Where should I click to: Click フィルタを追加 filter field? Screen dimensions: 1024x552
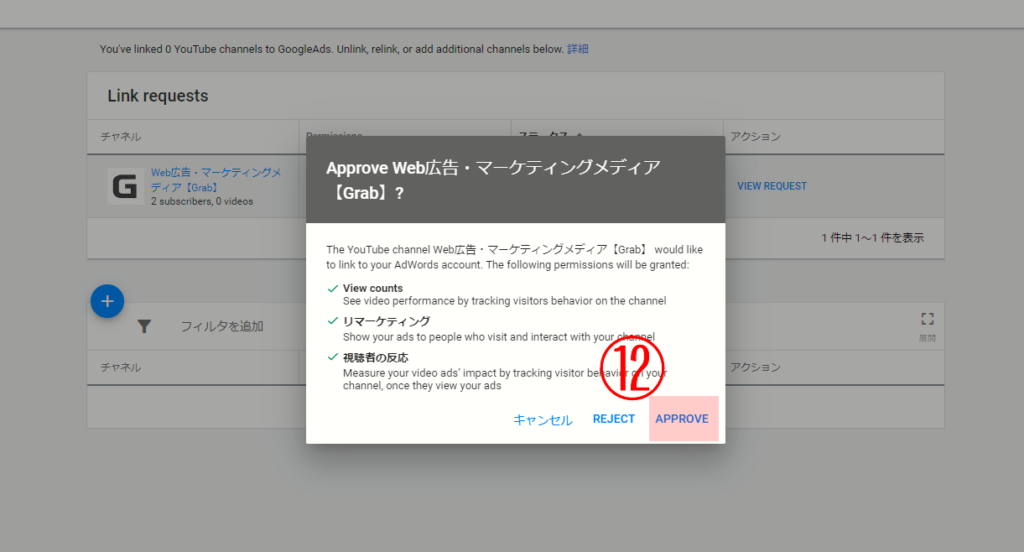pos(222,326)
